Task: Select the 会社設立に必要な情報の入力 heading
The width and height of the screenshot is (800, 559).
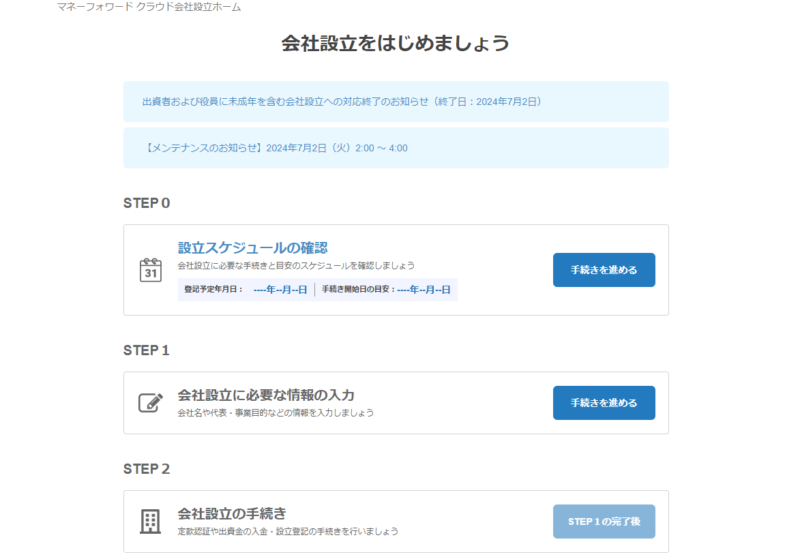Action: pyautogui.click(x=266, y=394)
